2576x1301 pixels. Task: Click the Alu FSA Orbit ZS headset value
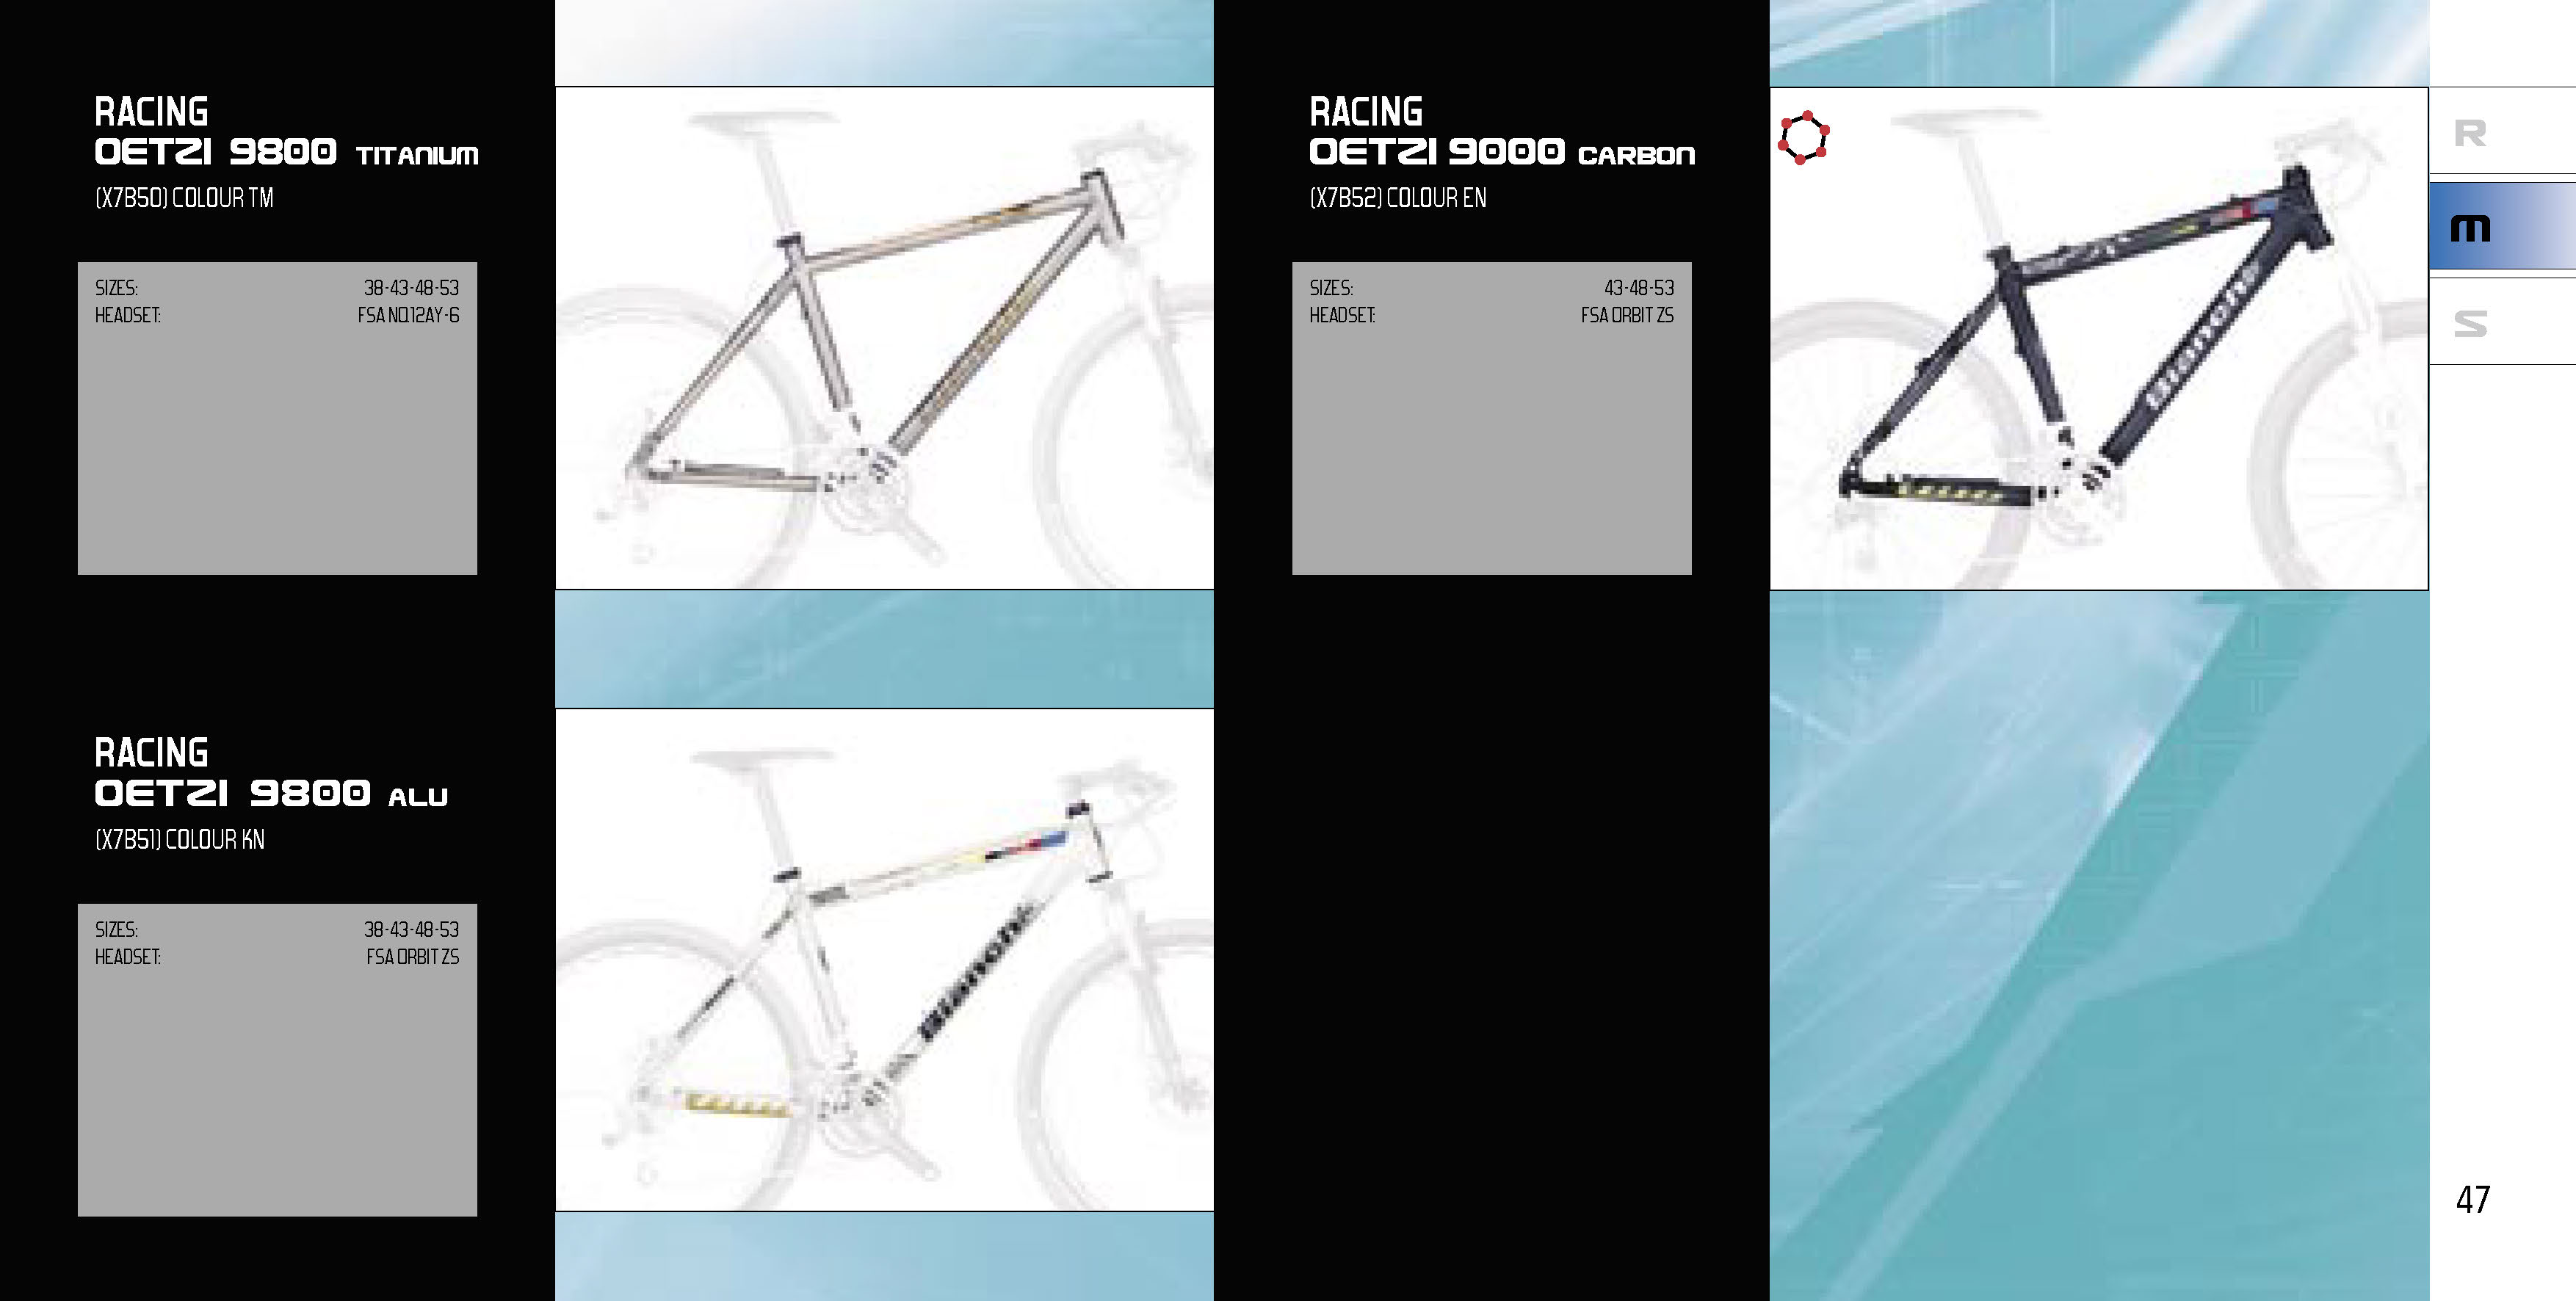click(x=412, y=957)
